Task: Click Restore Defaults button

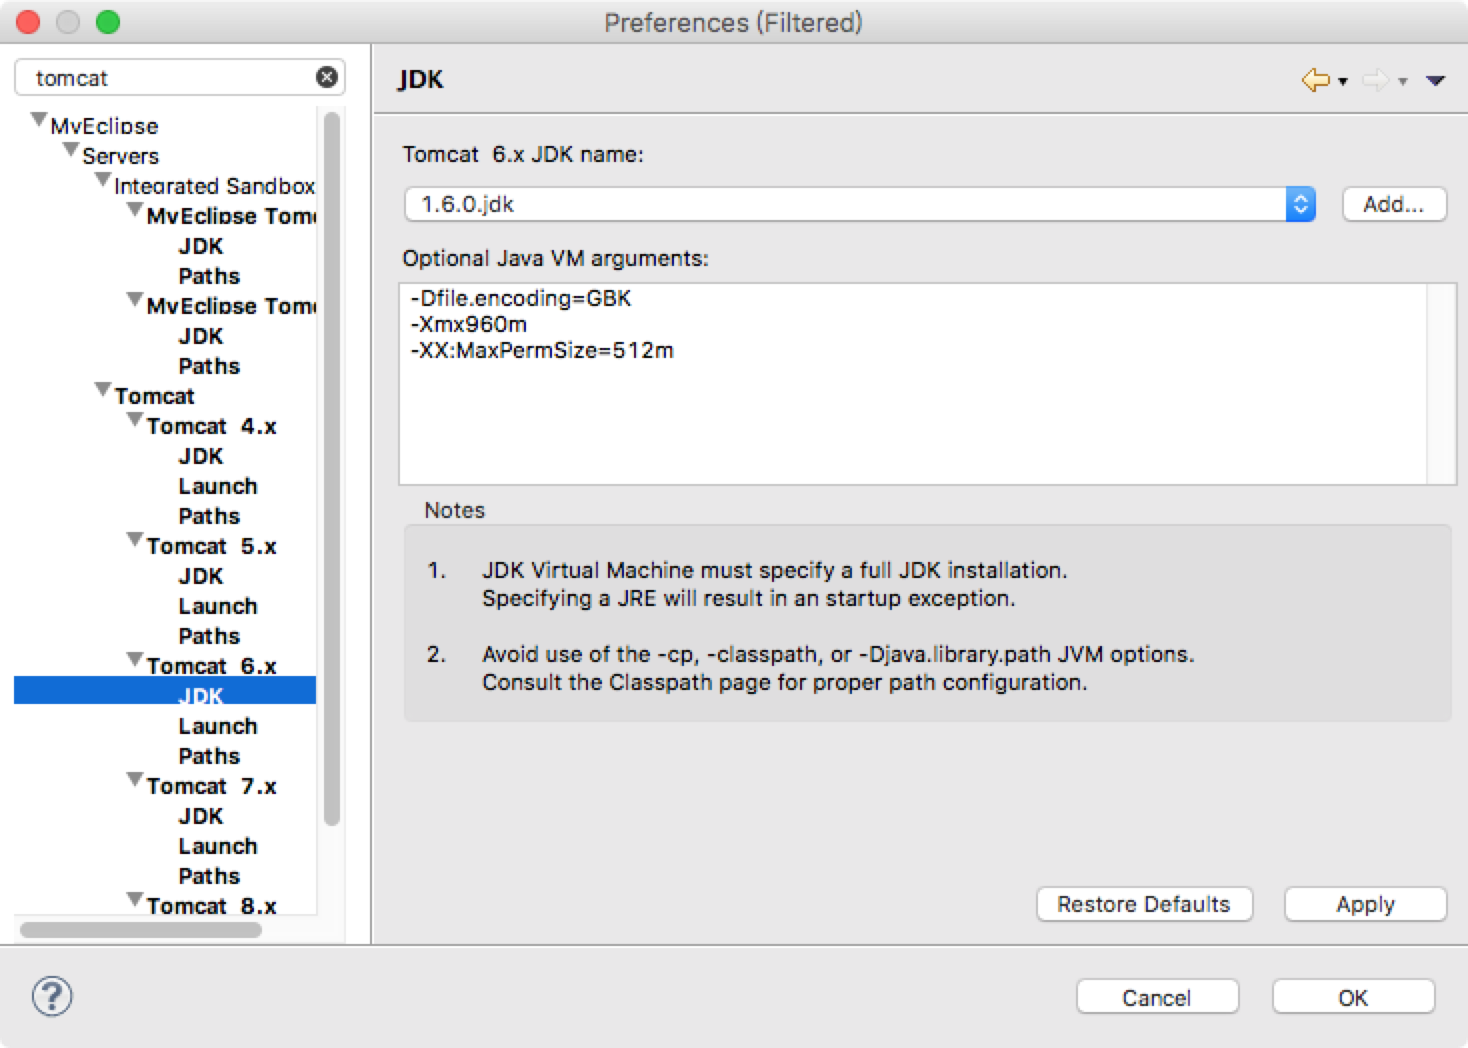Action: tap(1144, 904)
